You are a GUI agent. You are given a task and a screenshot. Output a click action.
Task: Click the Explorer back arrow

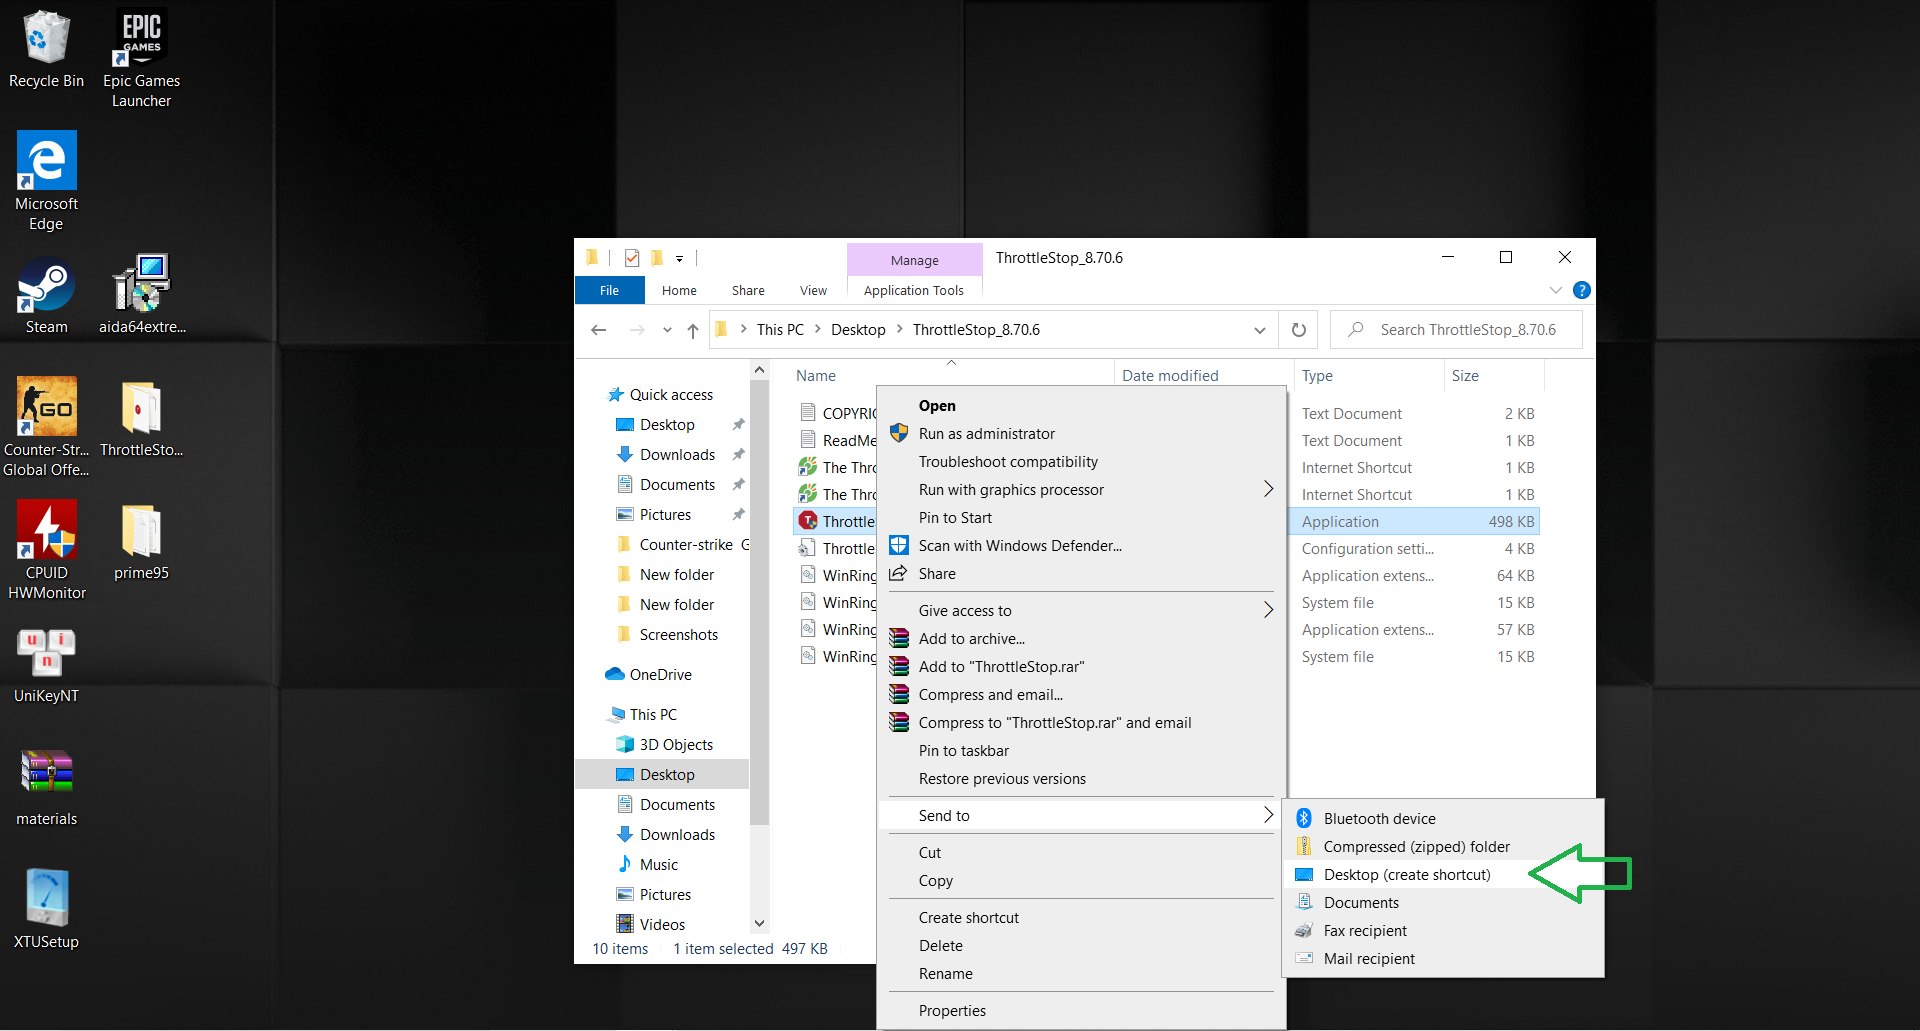tap(598, 330)
